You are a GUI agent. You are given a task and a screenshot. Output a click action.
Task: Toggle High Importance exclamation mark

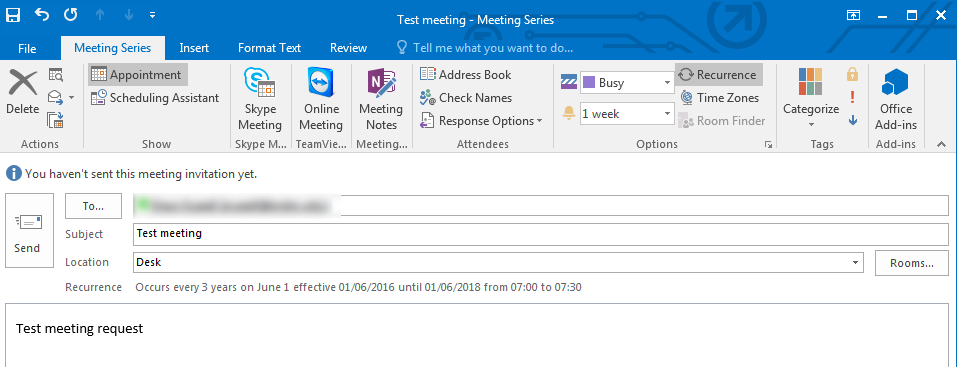(x=853, y=98)
